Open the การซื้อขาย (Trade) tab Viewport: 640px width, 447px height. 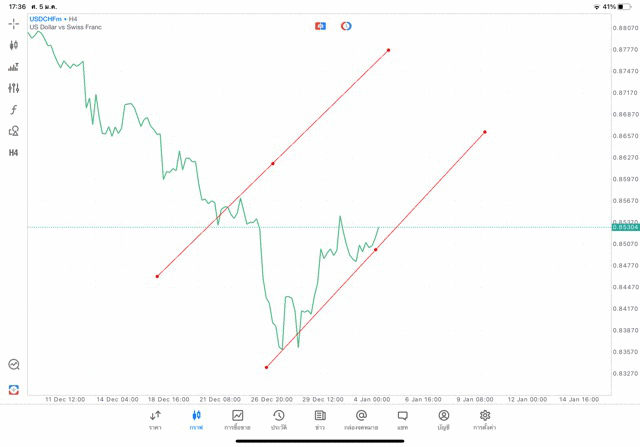coord(237,420)
